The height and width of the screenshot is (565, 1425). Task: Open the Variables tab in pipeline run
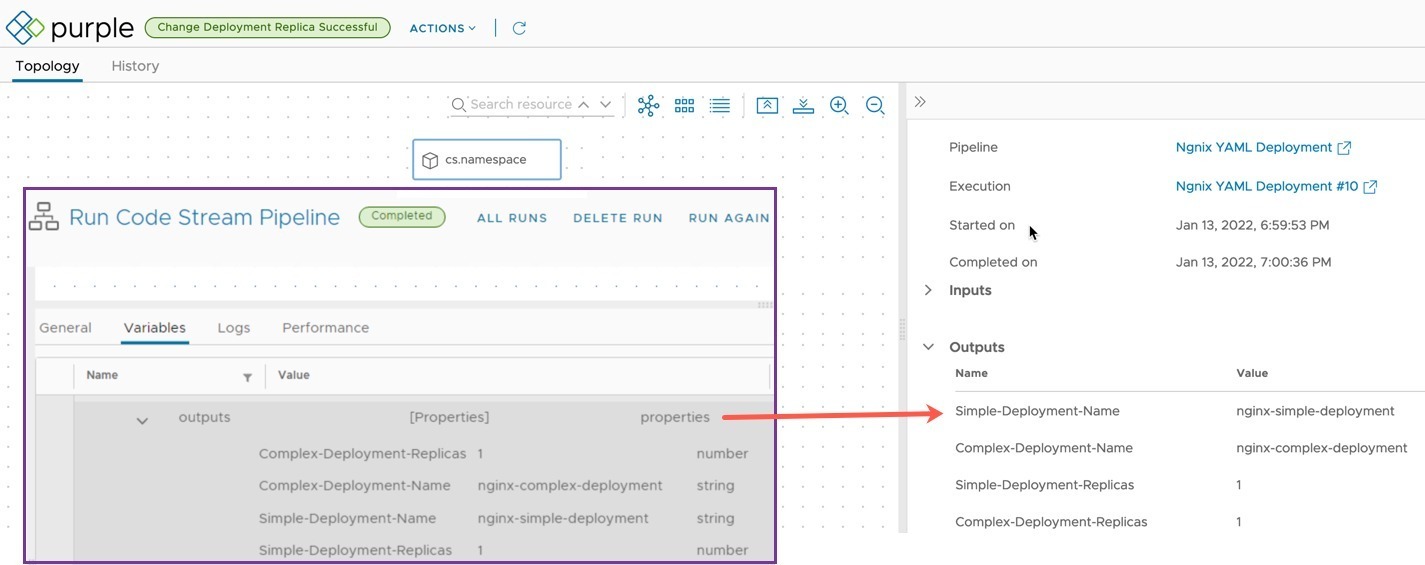(x=155, y=328)
